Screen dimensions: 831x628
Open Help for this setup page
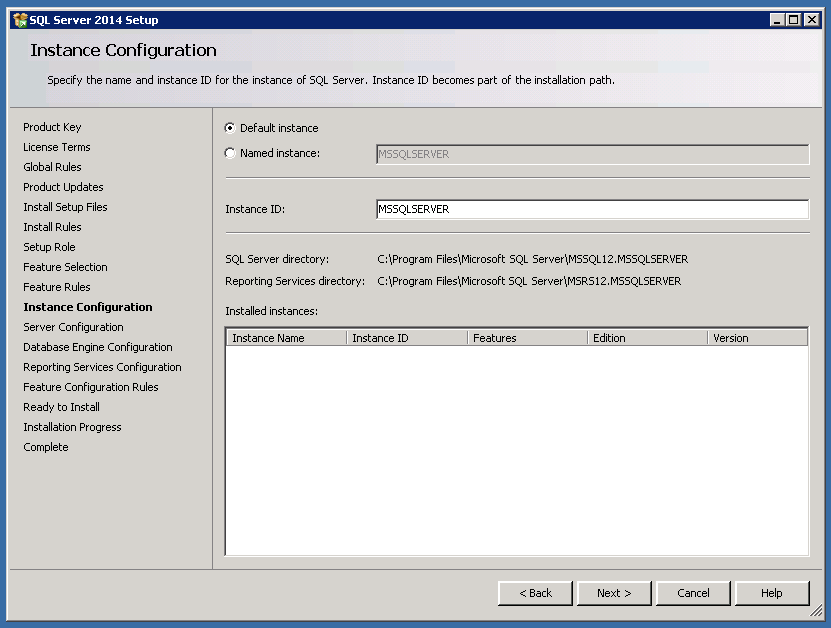[771, 593]
